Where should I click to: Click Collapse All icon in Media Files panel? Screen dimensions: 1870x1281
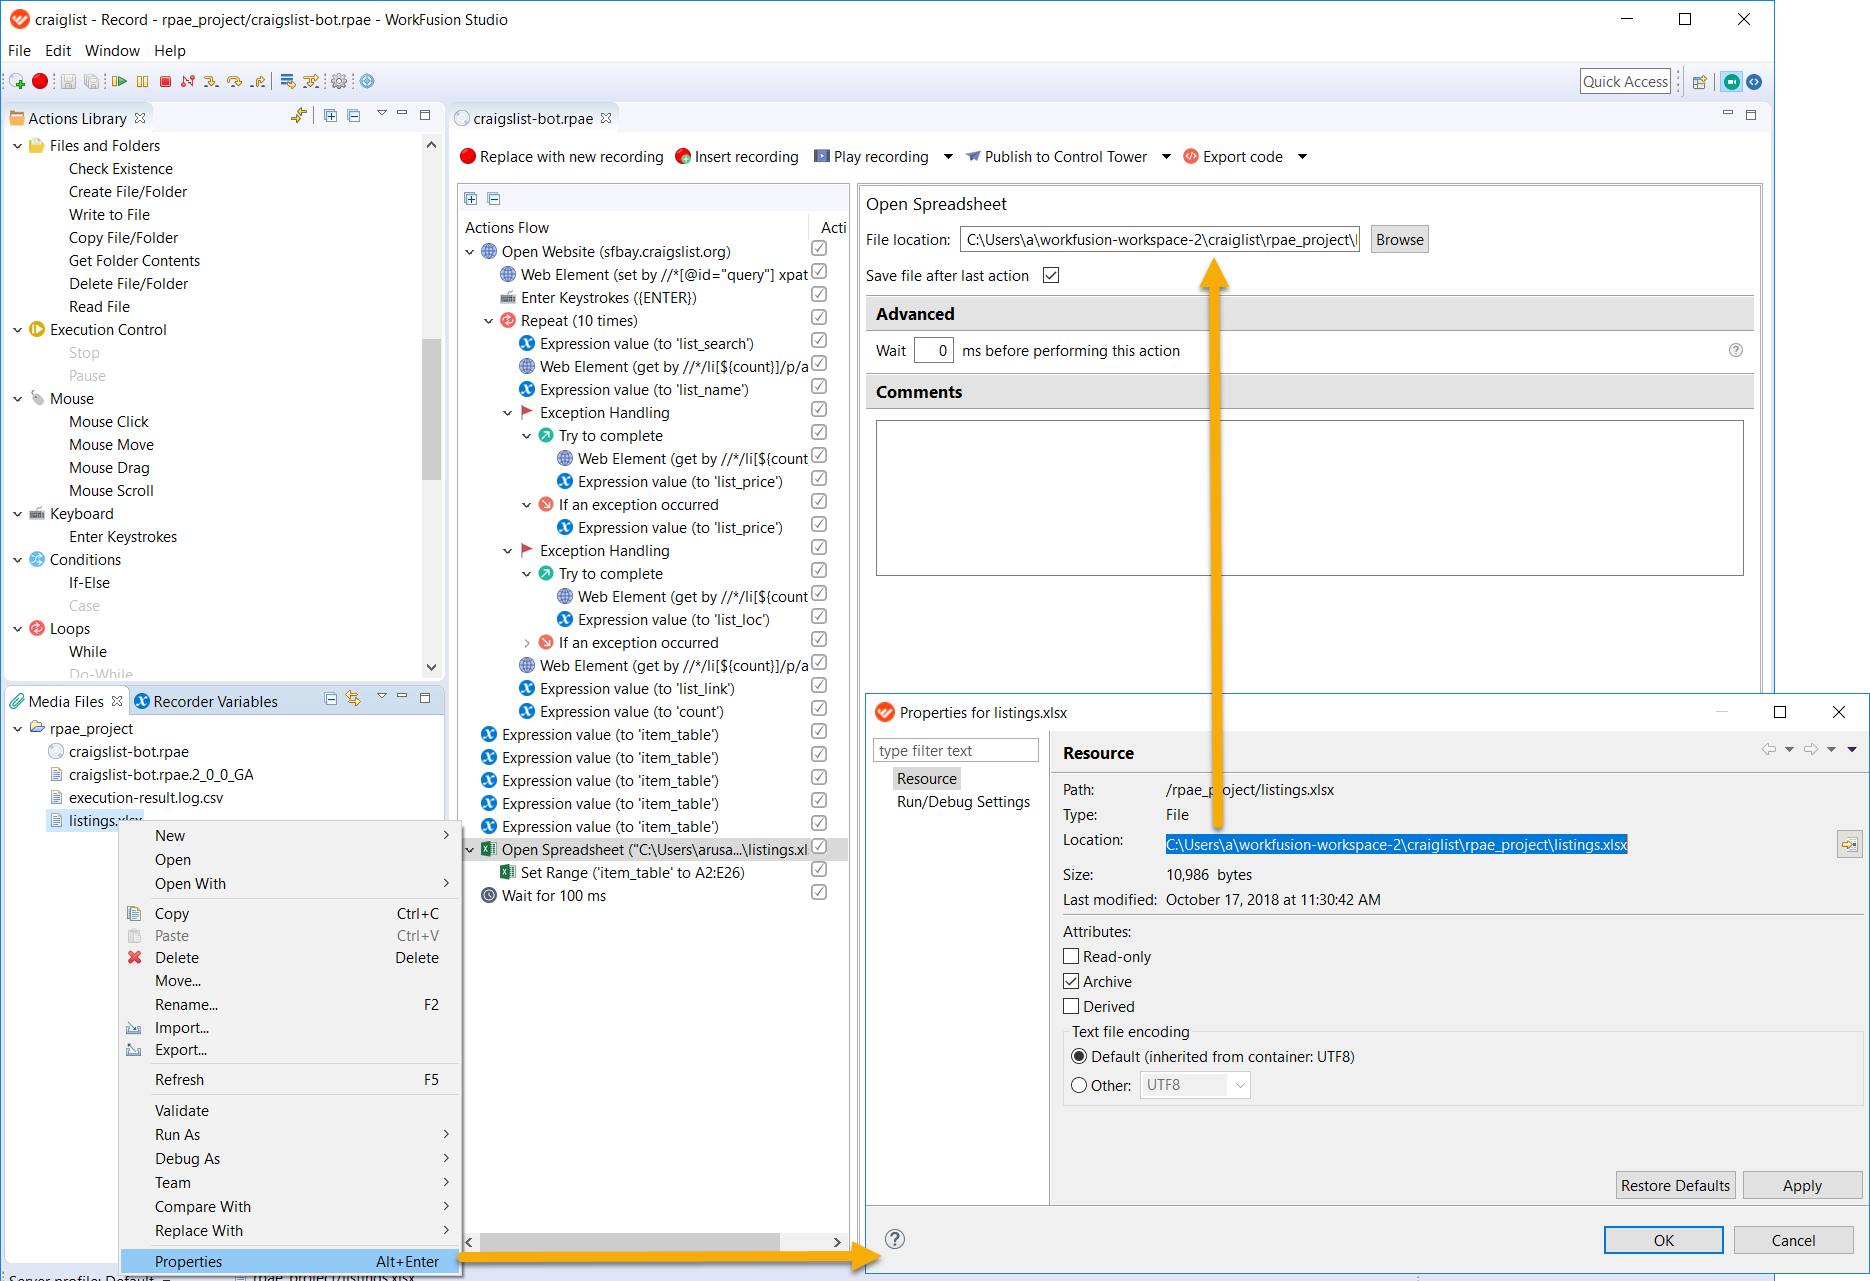(x=331, y=700)
